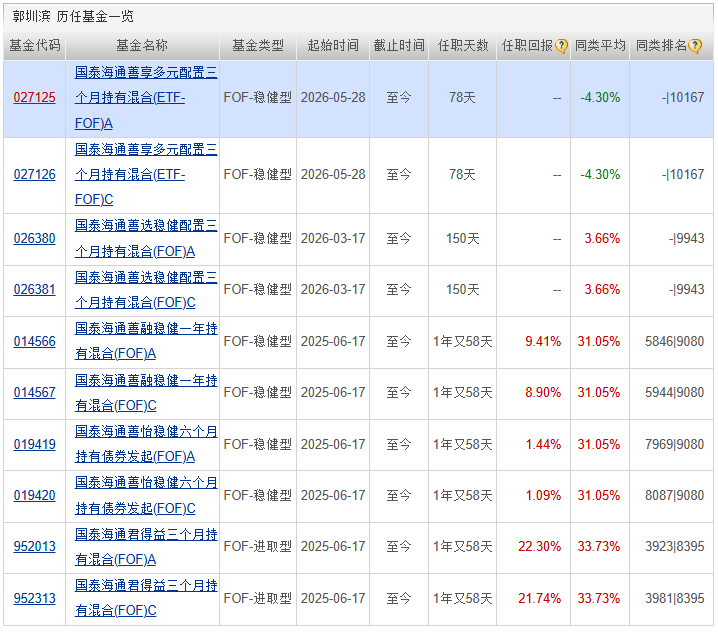
Task: Click the 郭圳滨 历任基金一览 title
Action: pyautogui.click(x=73, y=16)
